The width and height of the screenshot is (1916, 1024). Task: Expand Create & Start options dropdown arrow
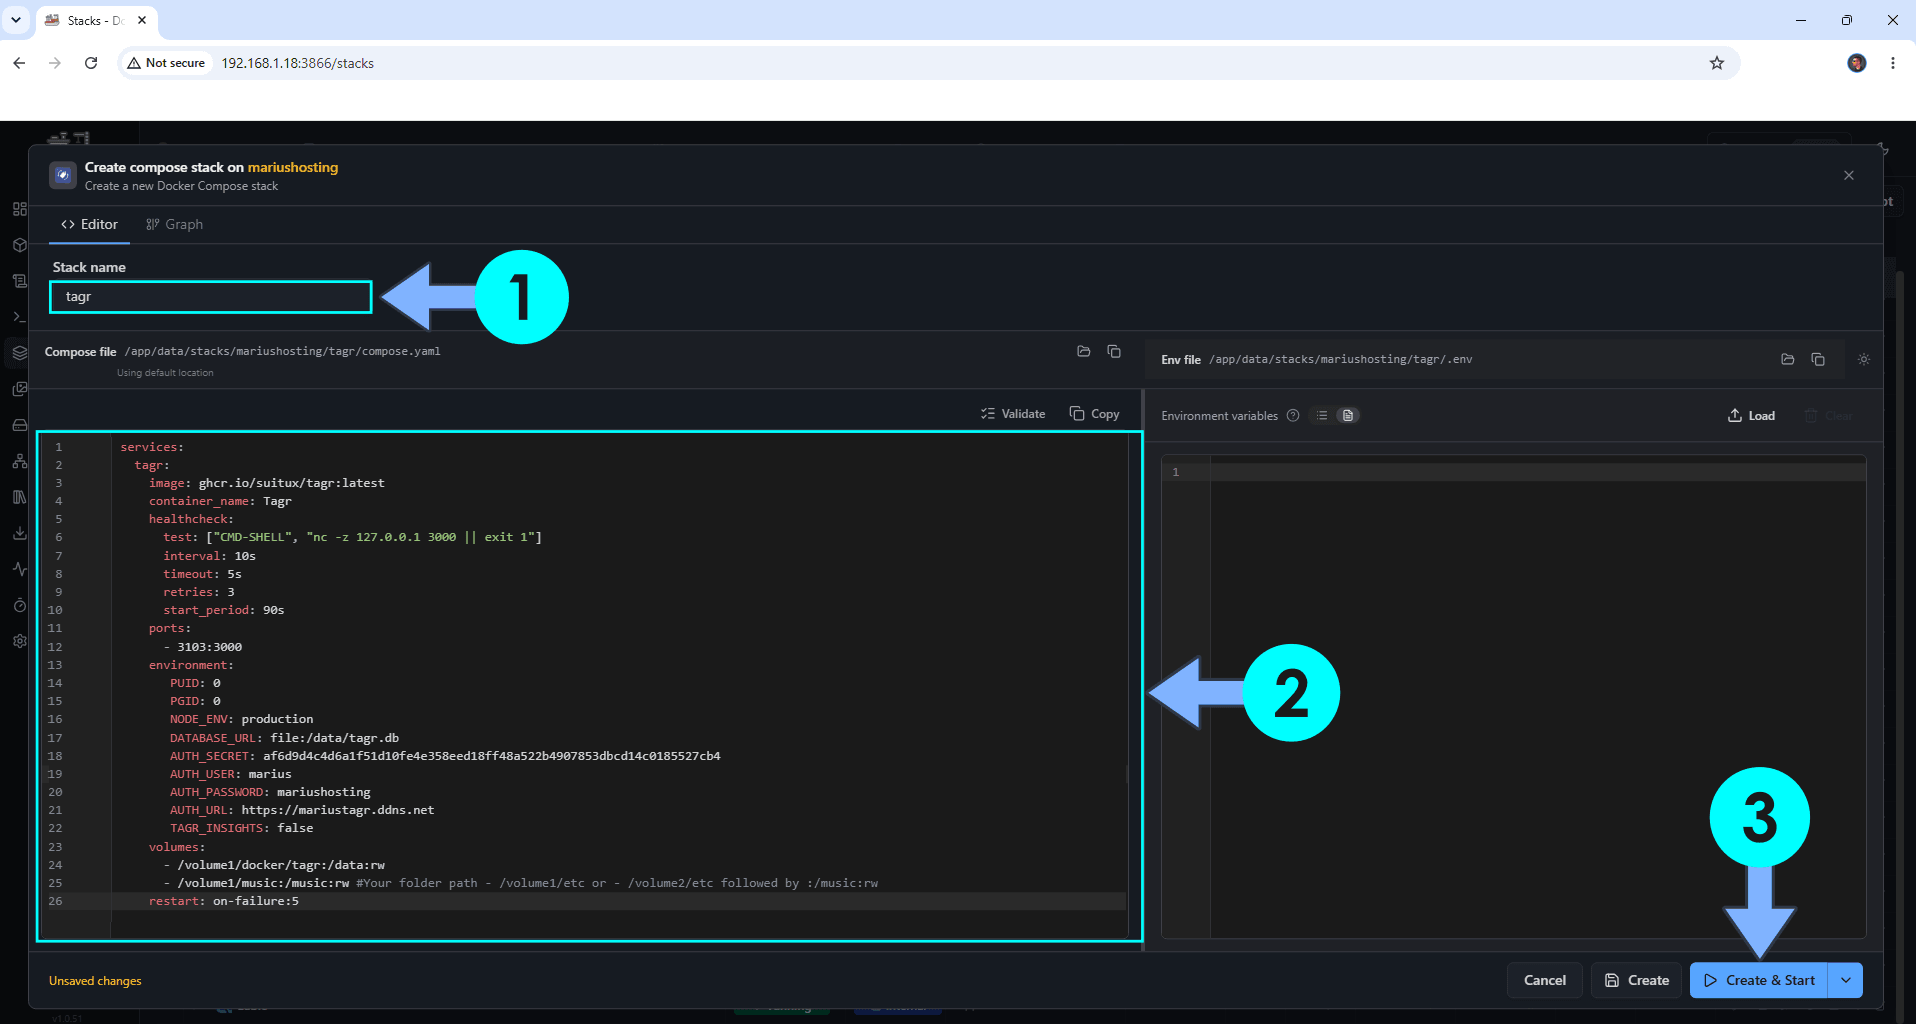[x=1846, y=980]
